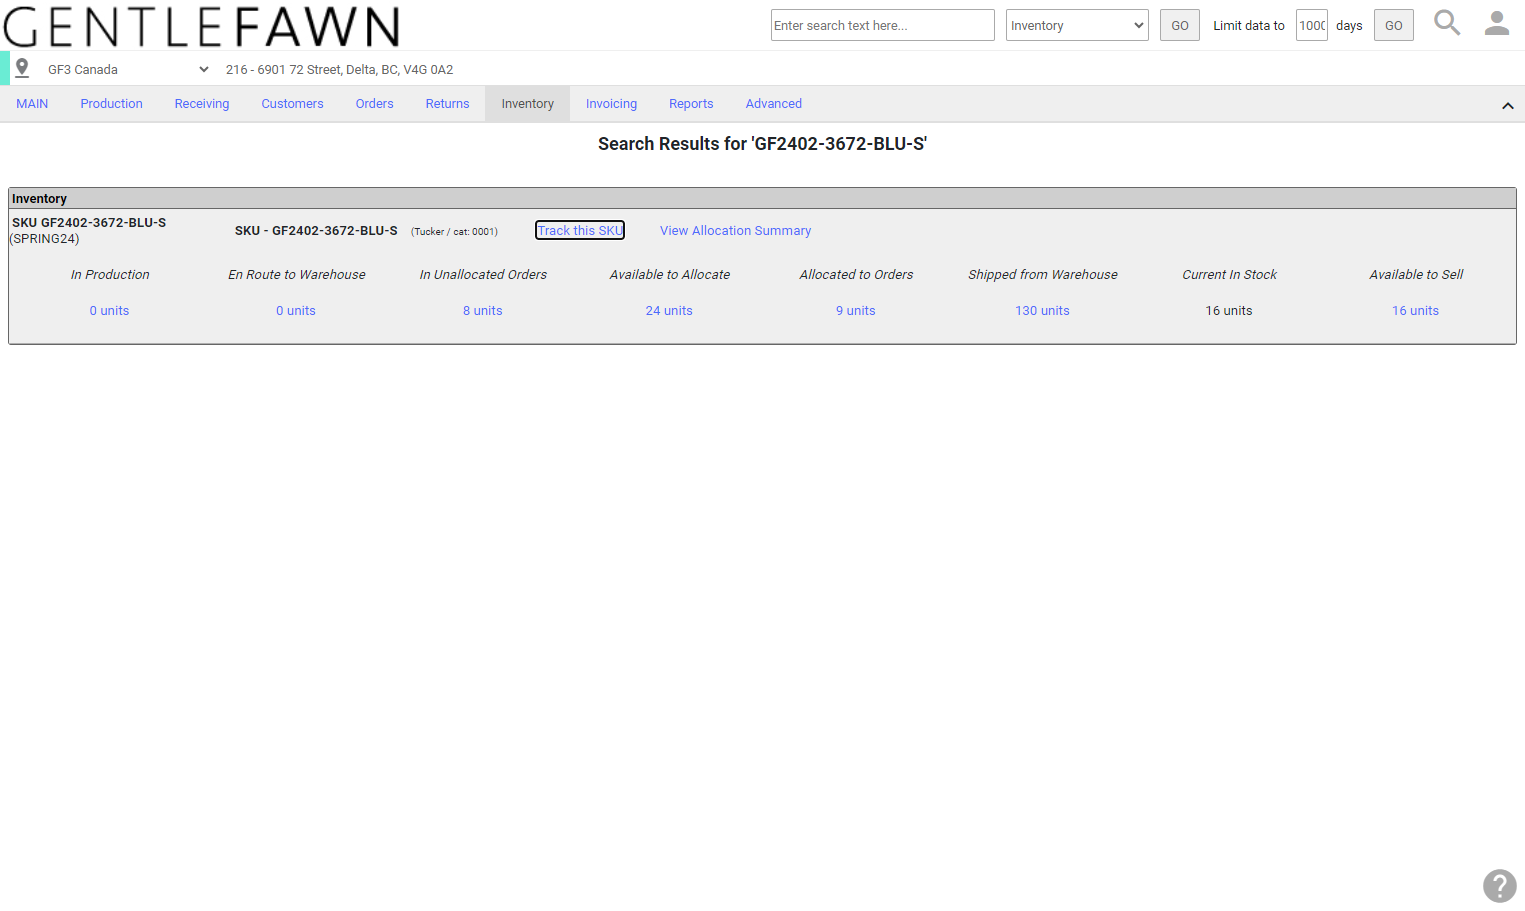Open the Returns tab
The height and width of the screenshot is (911, 1525).
(447, 104)
